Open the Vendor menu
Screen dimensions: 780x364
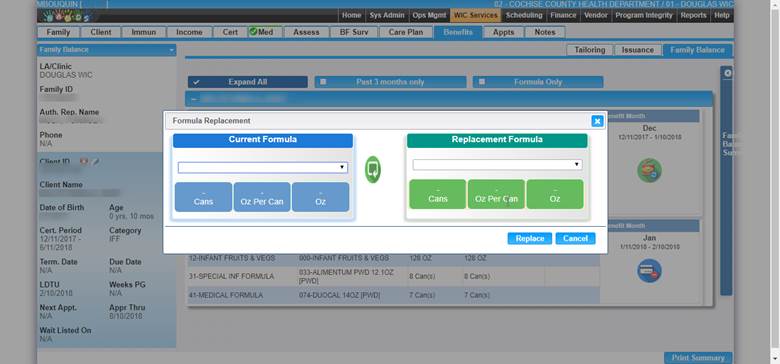595,15
